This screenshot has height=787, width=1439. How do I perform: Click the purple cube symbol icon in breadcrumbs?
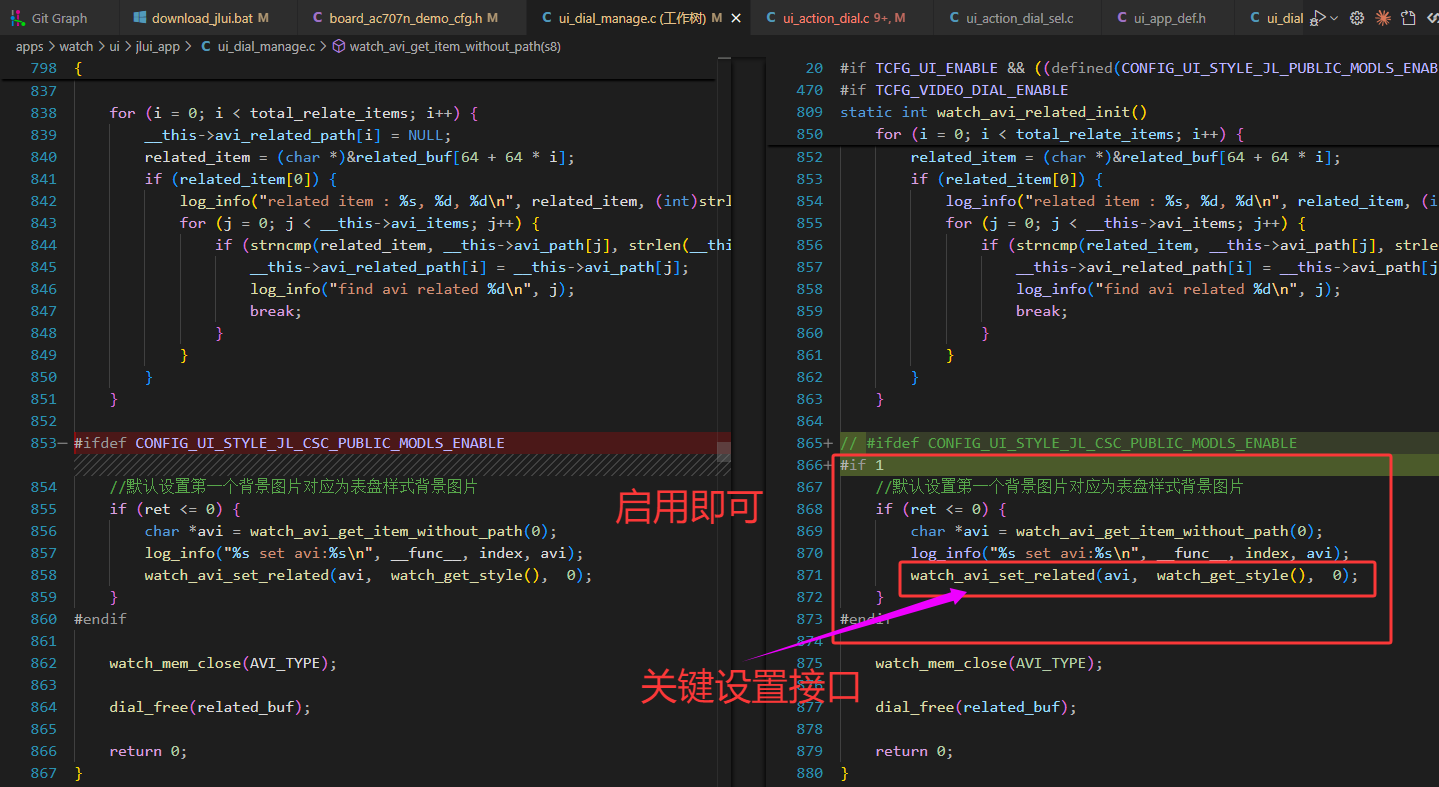point(338,46)
